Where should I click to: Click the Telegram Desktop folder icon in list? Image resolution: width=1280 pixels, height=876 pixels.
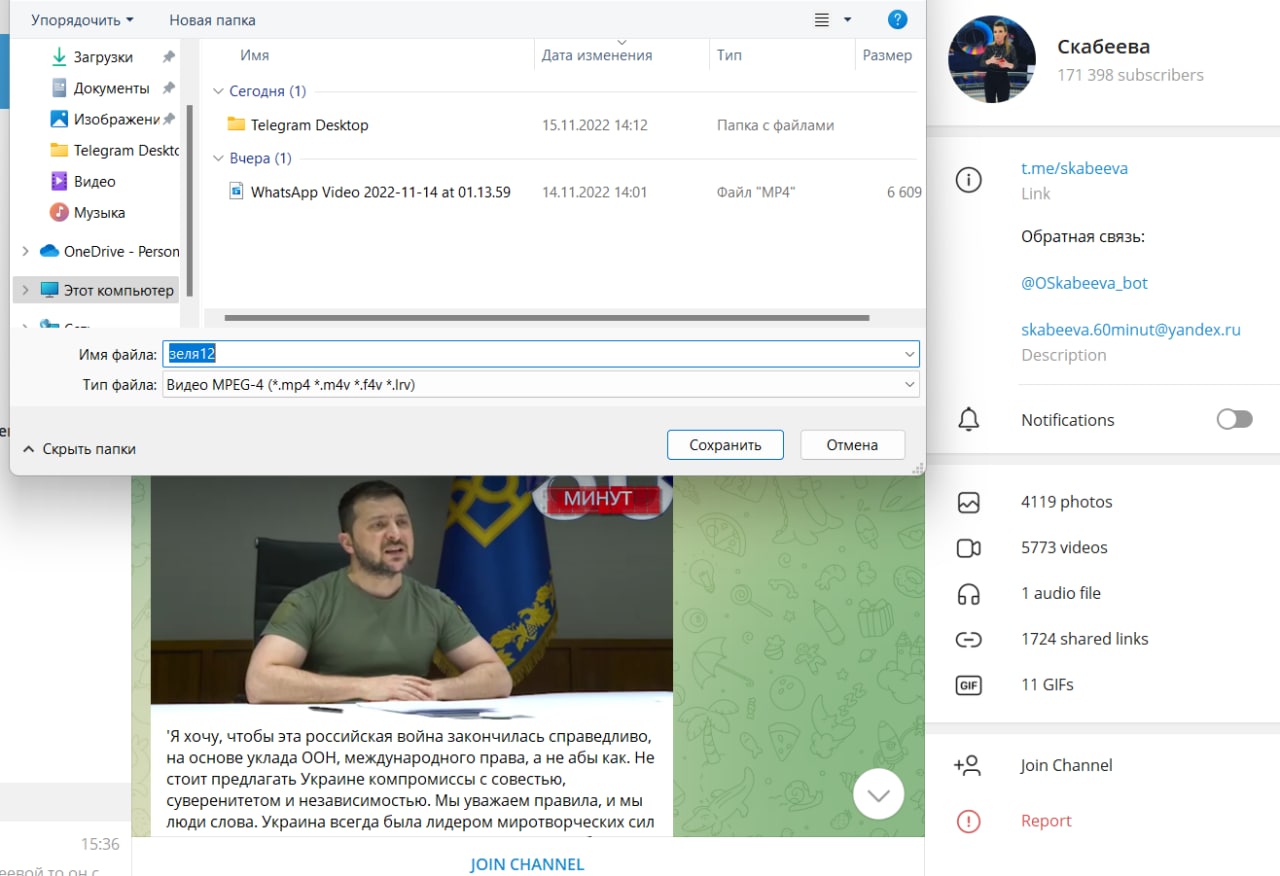pos(236,124)
